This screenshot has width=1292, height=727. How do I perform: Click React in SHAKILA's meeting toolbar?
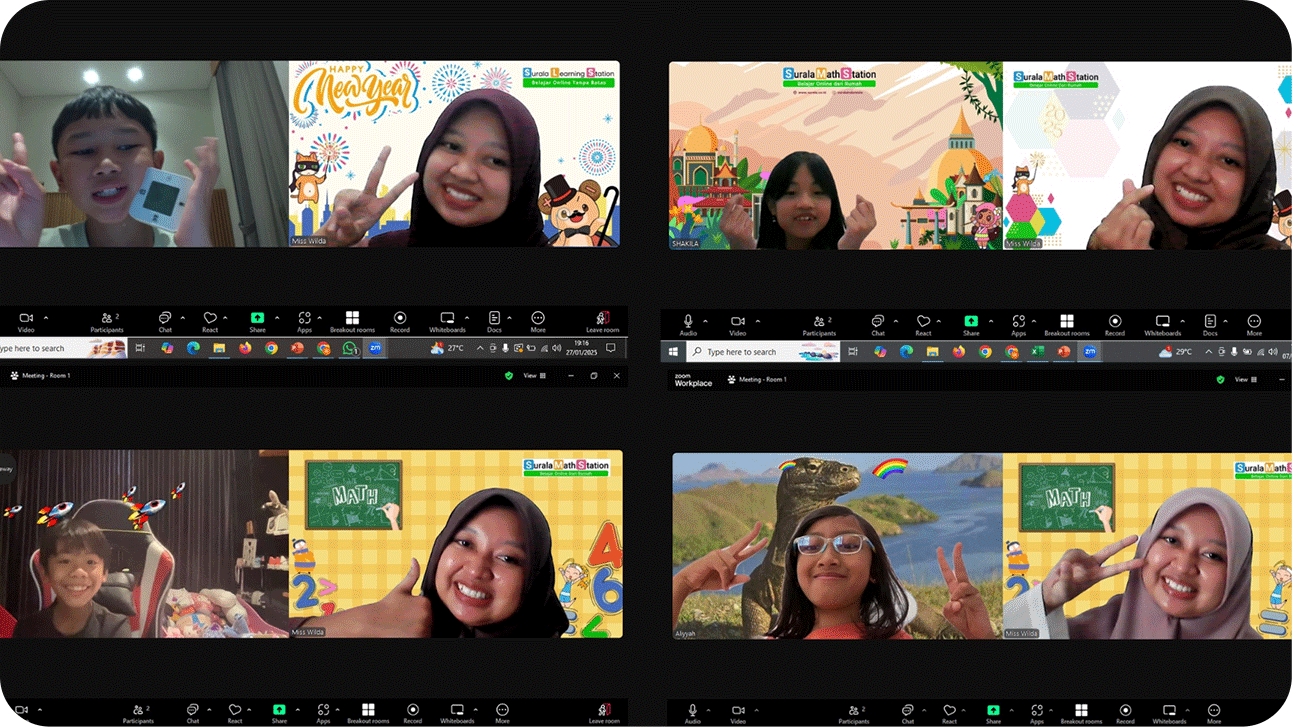coord(923,324)
